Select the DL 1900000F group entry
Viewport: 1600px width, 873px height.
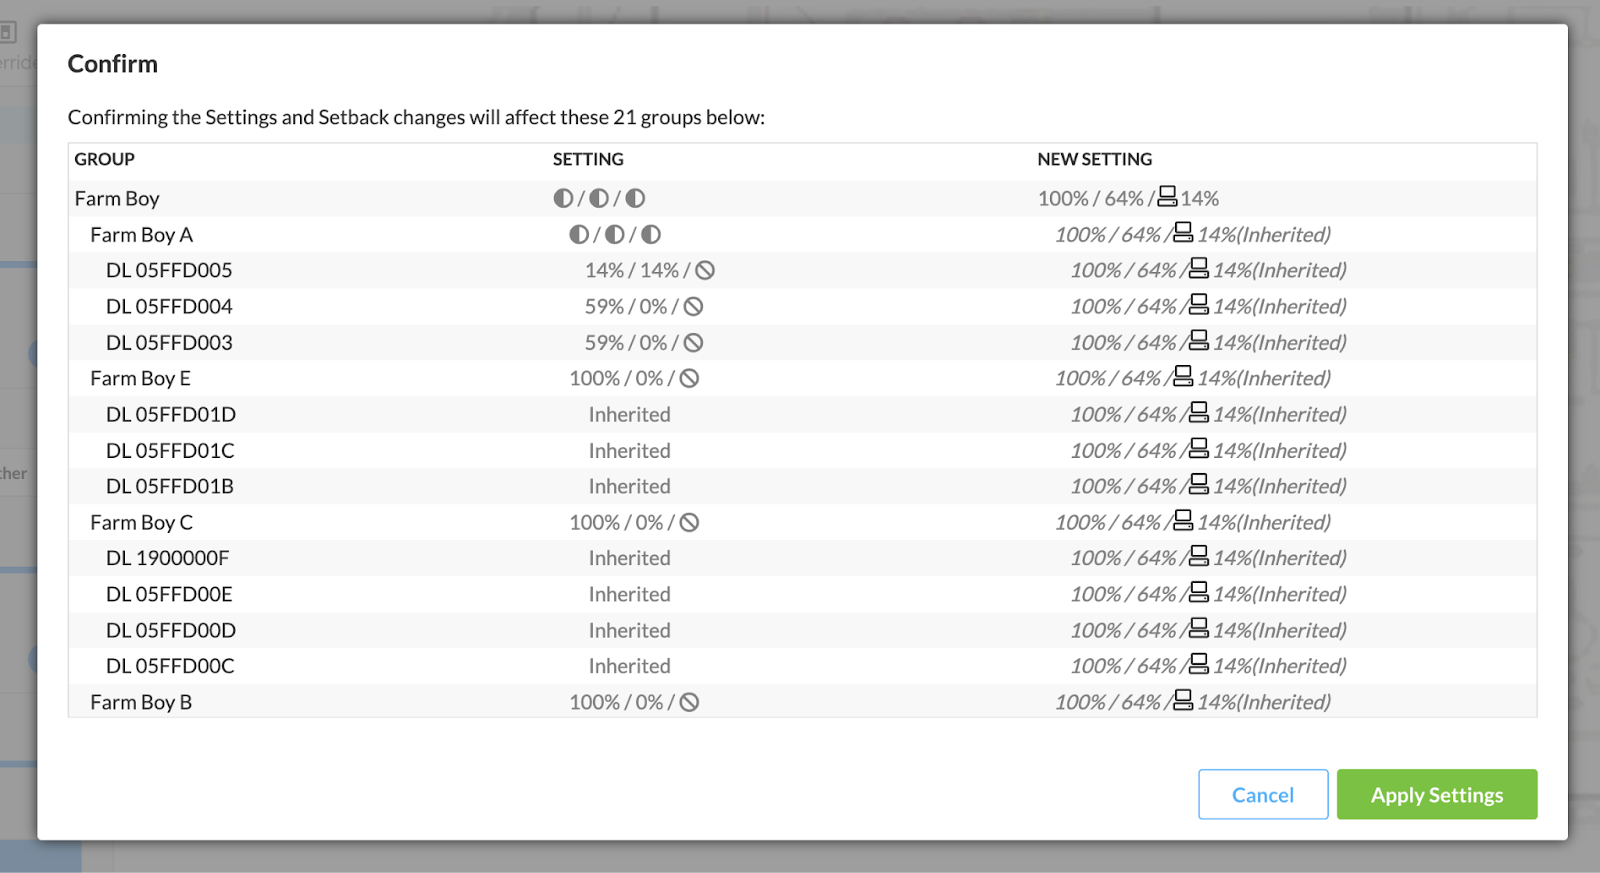pos(167,558)
